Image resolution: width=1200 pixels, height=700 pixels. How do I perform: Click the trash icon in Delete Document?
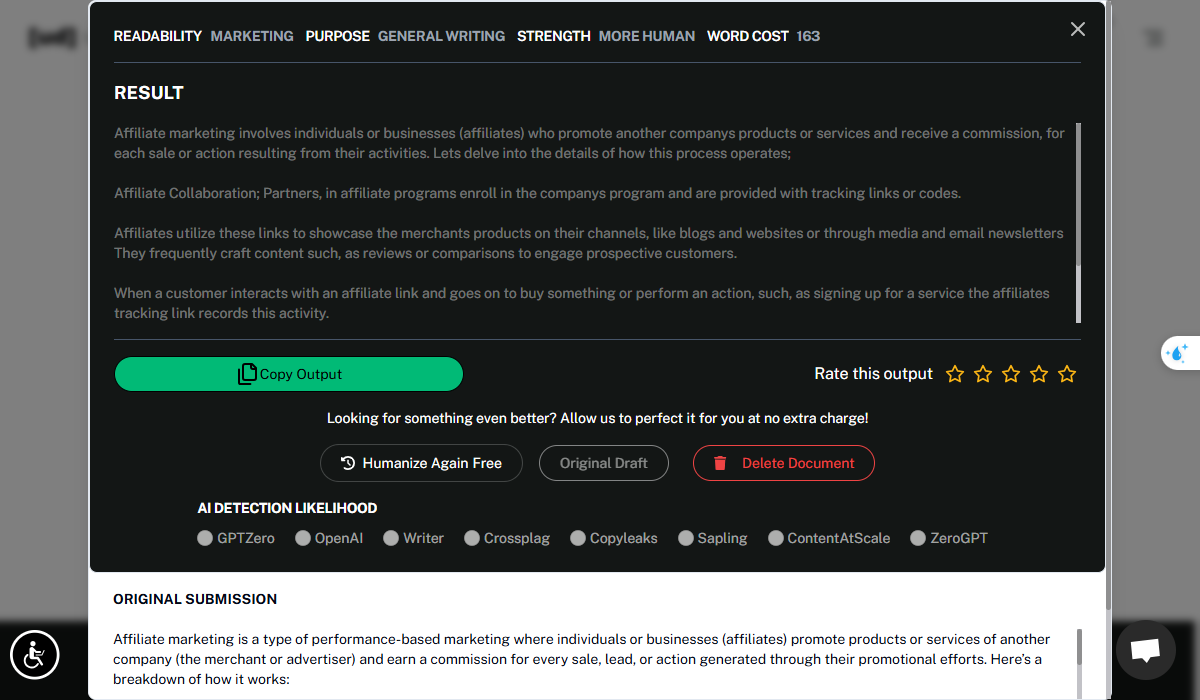tap(720, 463)
